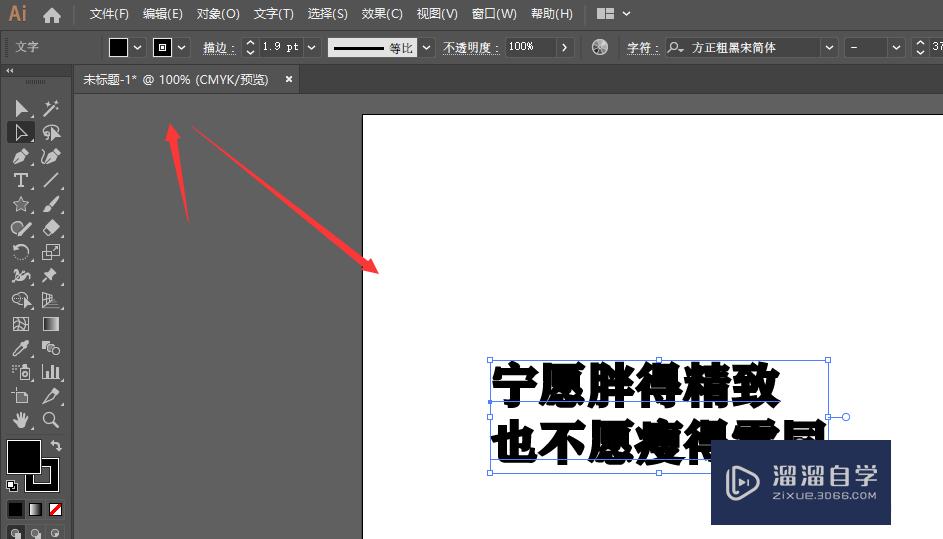The height and width of the screenshot is (539, 943).
Task: Set fill to None (red slash)
Action: click(55, 510)
